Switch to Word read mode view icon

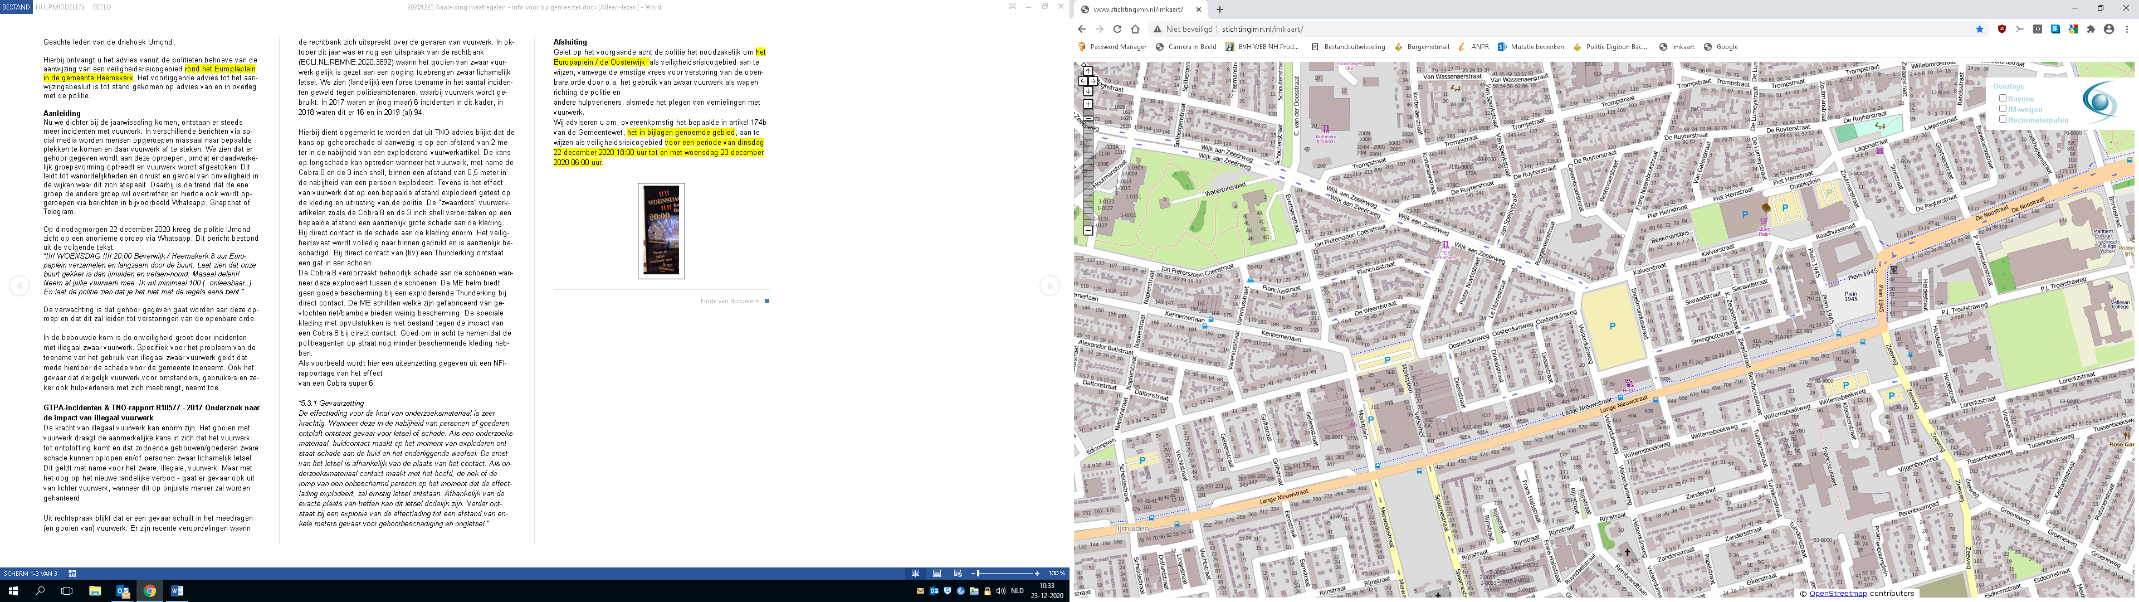(915, 574)
